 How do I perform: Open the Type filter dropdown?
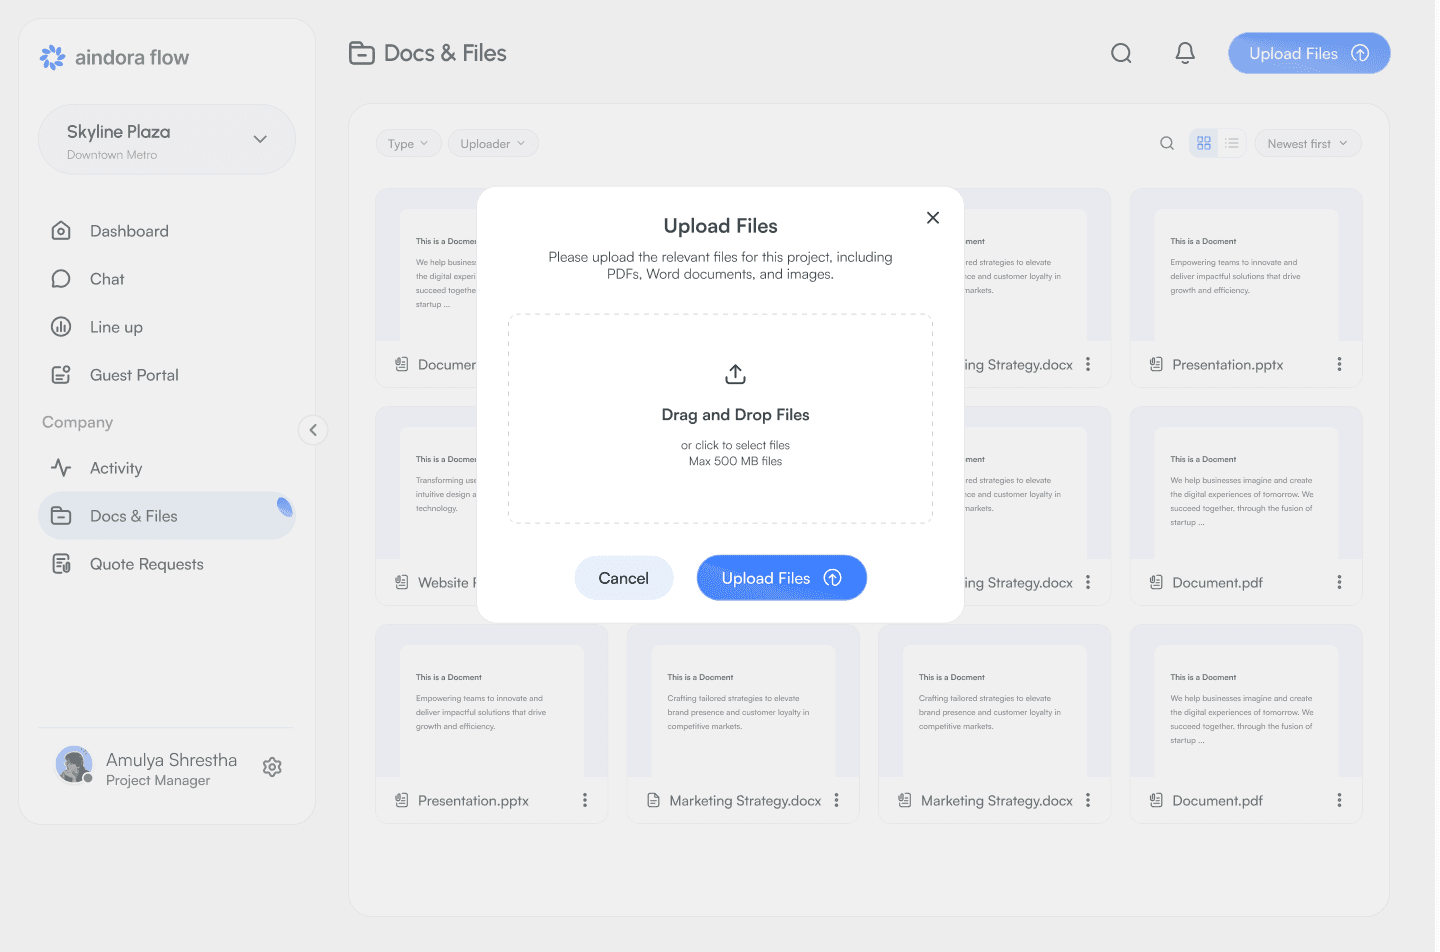click(x=408, y=144)
